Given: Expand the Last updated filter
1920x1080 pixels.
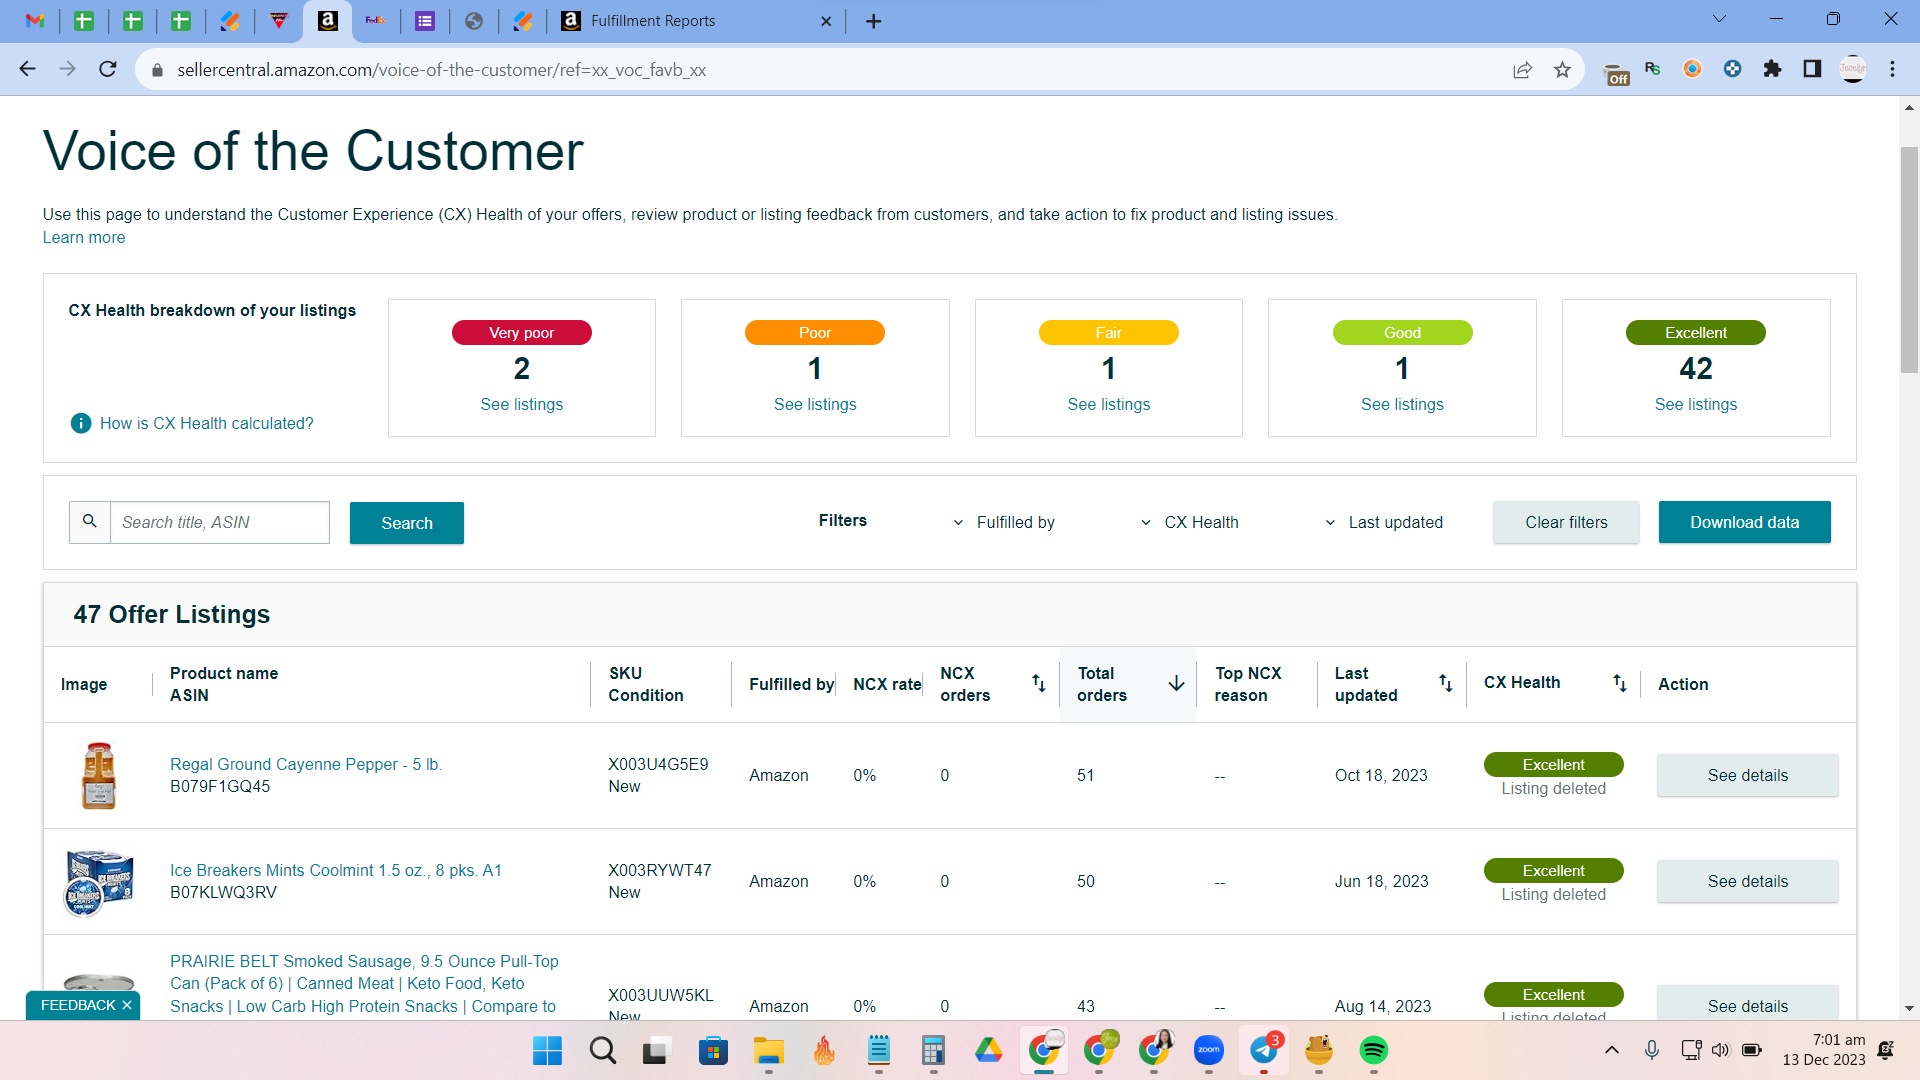Looking at the screenshot, I should (1384, 522).
